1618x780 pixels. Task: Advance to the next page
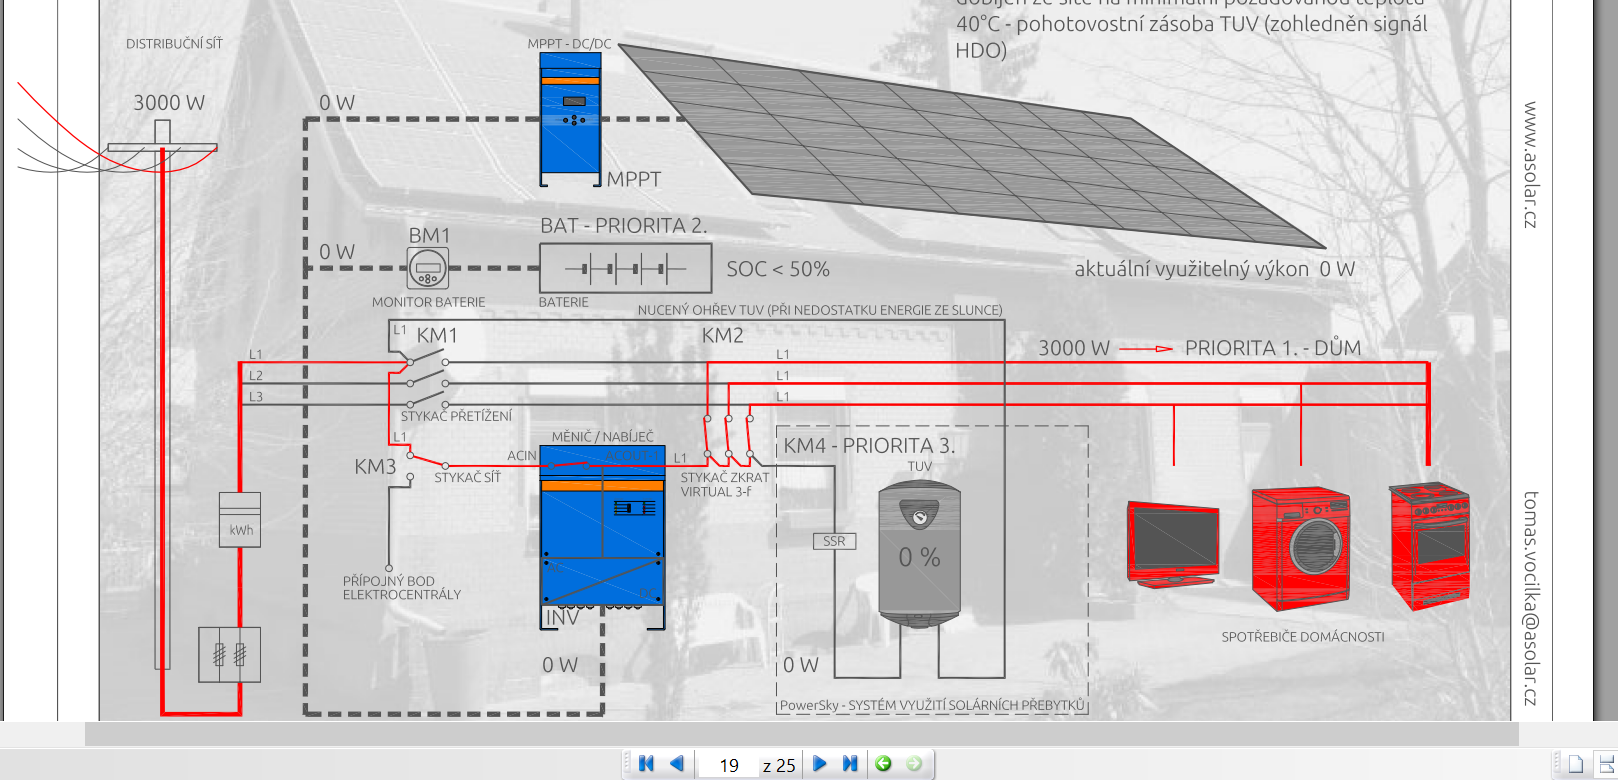click(x=820, y=764)
